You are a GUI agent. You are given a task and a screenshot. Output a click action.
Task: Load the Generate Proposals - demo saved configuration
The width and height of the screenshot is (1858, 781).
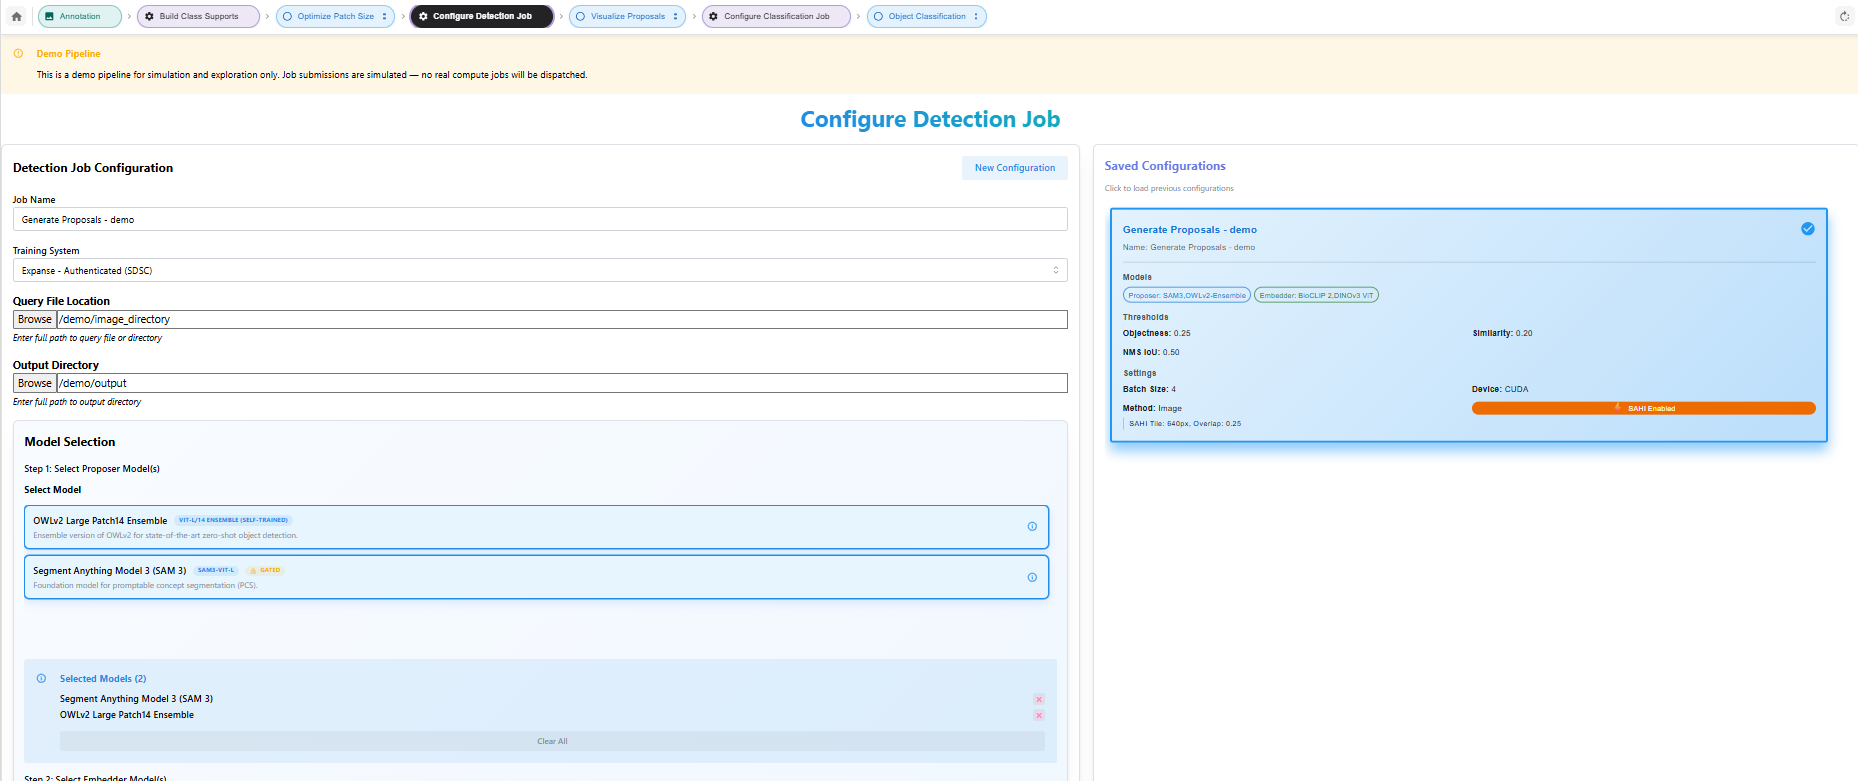1469,325
